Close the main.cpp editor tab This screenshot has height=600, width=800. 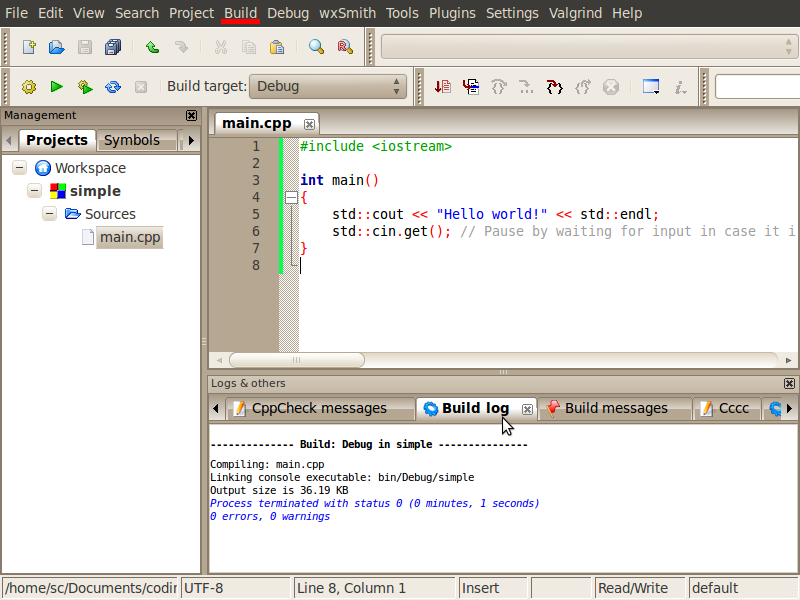coord(309,124)
